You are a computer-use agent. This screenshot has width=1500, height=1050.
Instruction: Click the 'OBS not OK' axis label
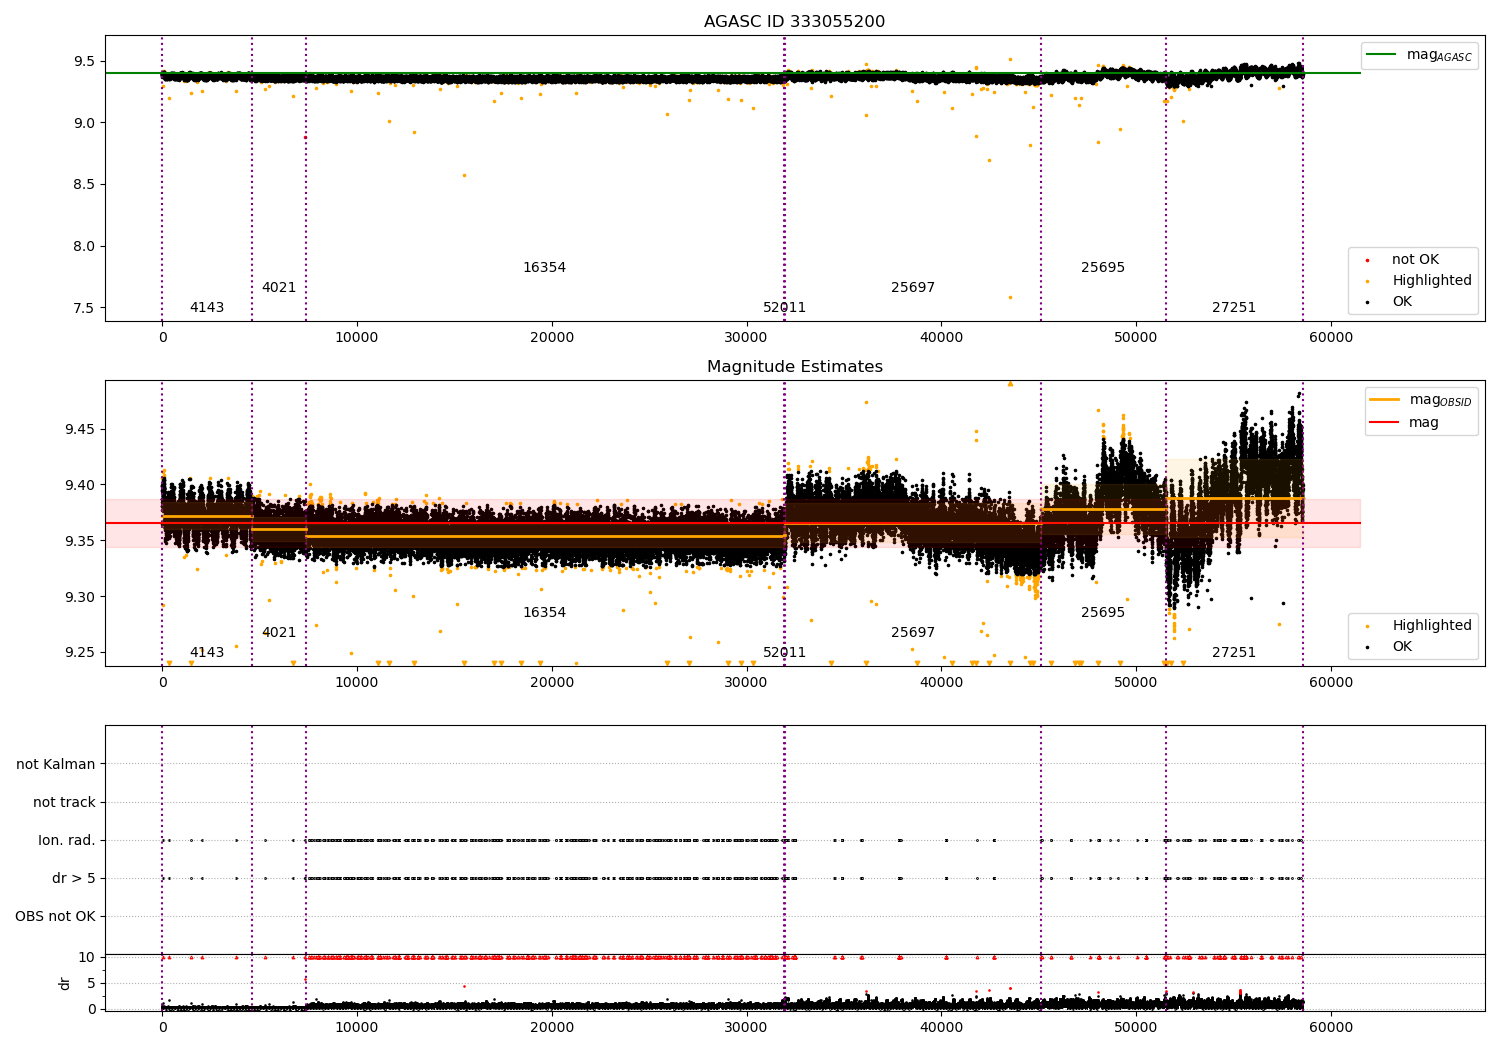click(x=55, y=916)
